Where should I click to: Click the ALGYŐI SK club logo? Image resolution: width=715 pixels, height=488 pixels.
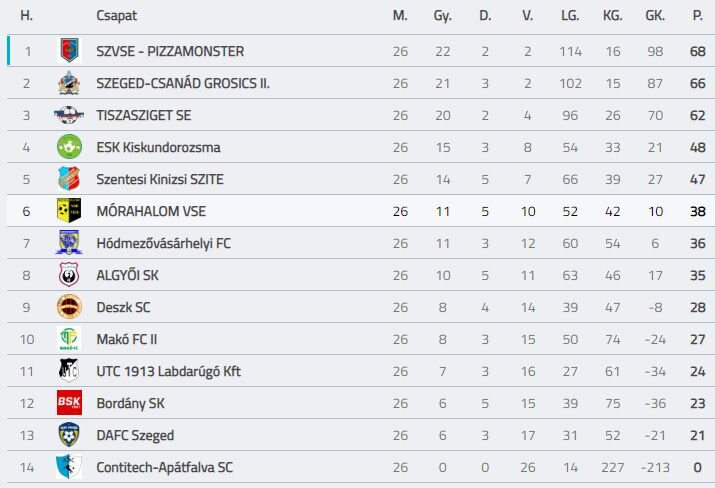coord(69,275)
